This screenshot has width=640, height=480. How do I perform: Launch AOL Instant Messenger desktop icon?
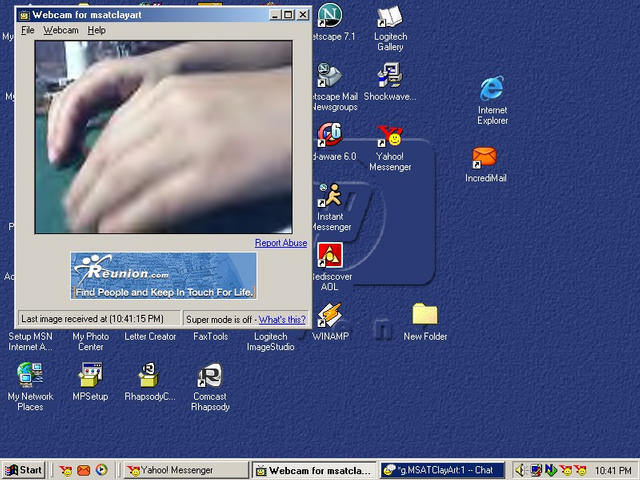pyautogui.click(x=330, y=196)
